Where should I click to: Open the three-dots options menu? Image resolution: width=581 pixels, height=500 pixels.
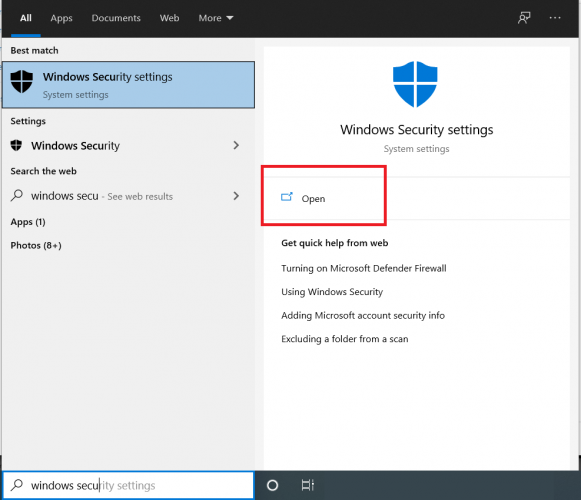(555, 18)
